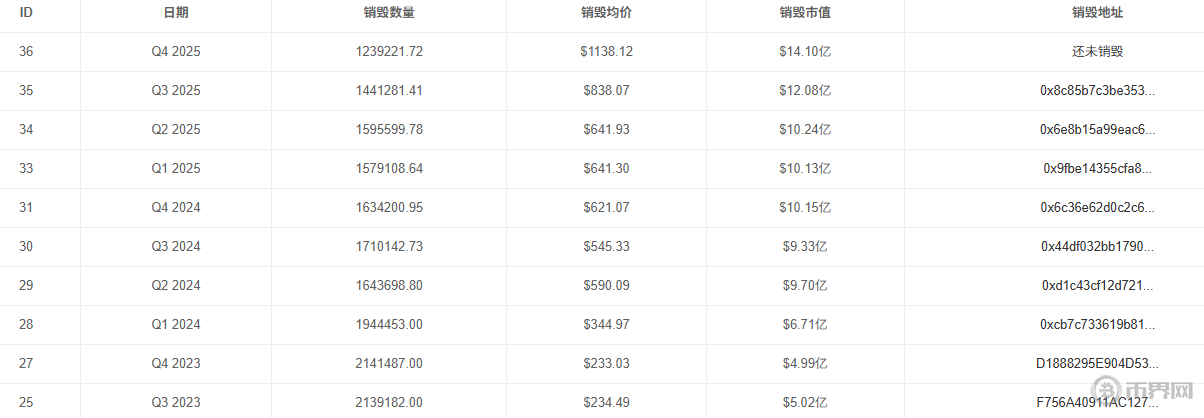Open burn address link 0xd1c43cf12d721...

tap(1097, 285)
